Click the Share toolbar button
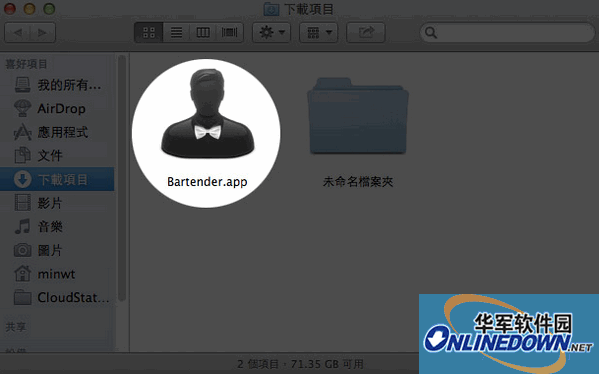Viewport: 599px width, 374px height. 366,32
